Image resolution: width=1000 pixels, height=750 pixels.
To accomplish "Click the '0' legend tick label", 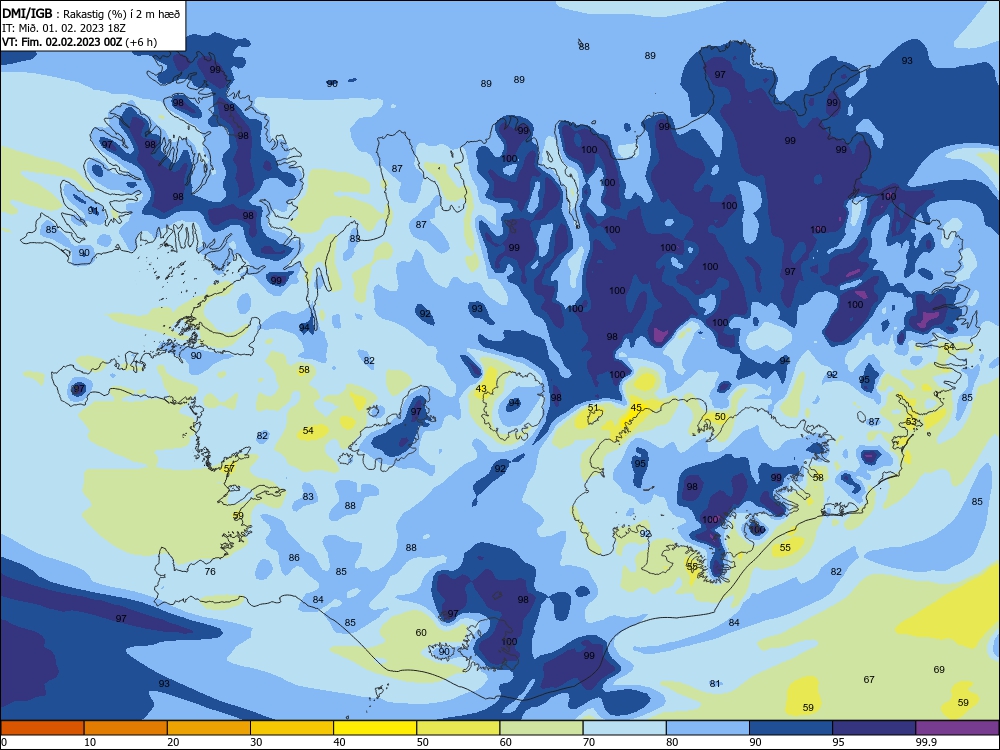I will coord(4,742).
